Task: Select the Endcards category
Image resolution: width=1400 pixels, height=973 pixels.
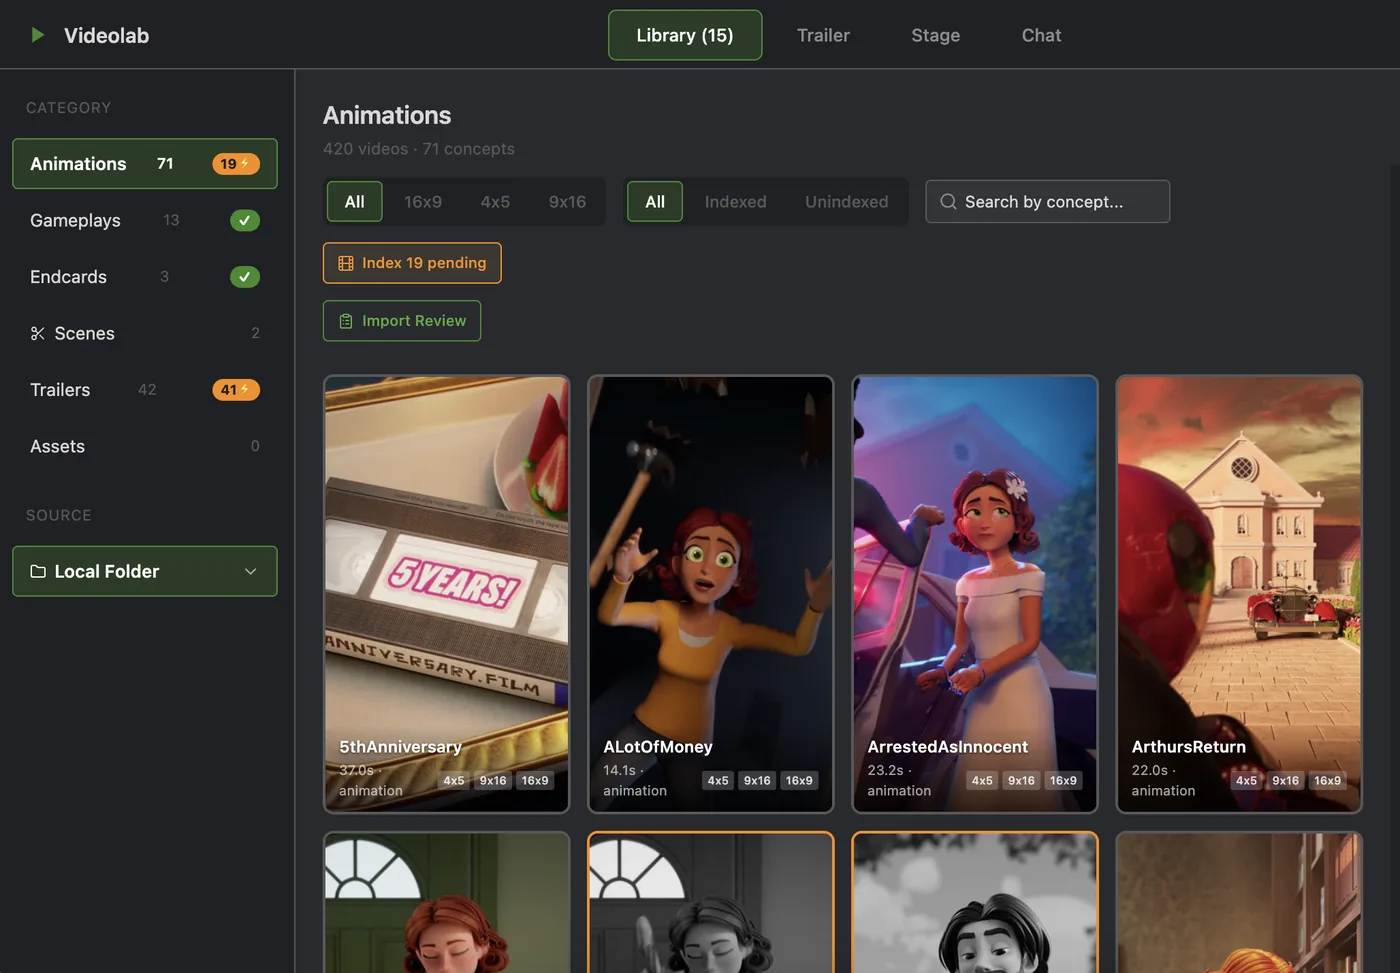Action: 145,277
